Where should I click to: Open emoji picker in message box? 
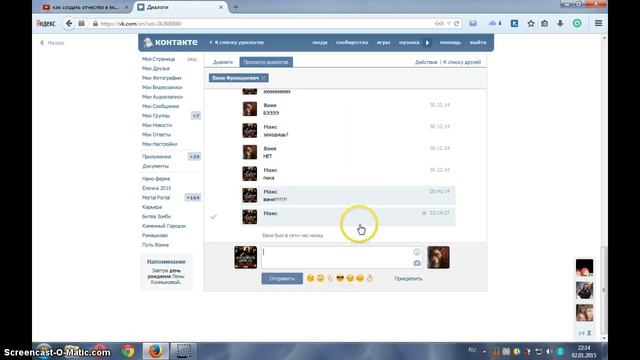tap(417, 252)
